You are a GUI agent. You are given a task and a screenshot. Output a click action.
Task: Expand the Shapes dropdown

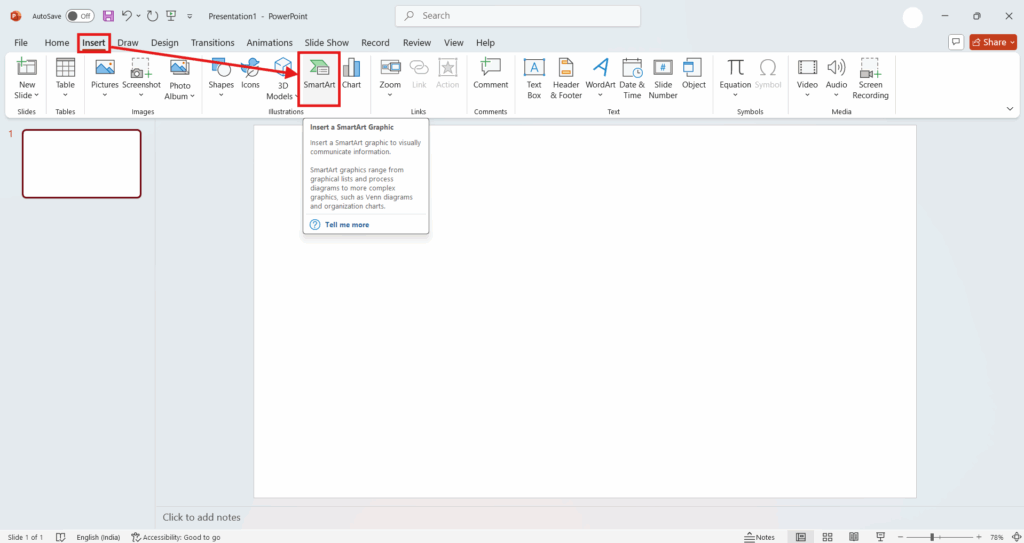pos(221,96)
